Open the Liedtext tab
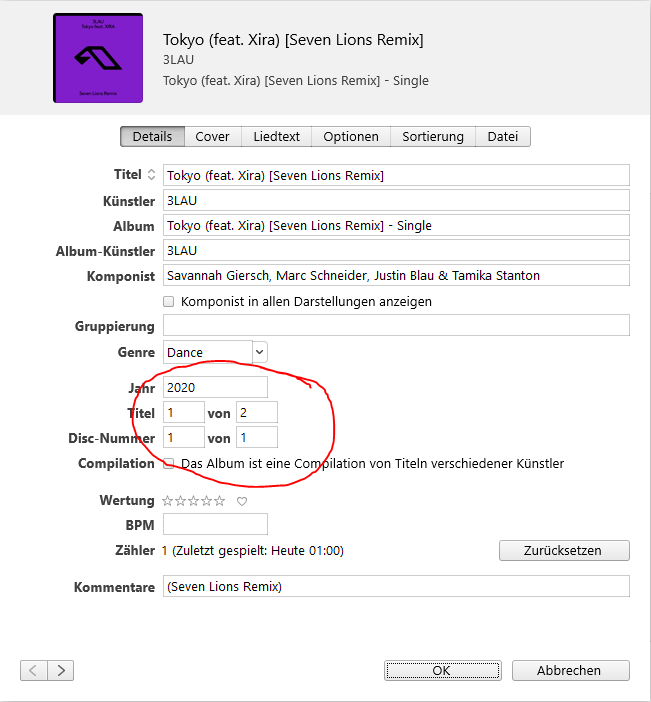651x702 pixels. pyautogui.click(x=276, y=137)
